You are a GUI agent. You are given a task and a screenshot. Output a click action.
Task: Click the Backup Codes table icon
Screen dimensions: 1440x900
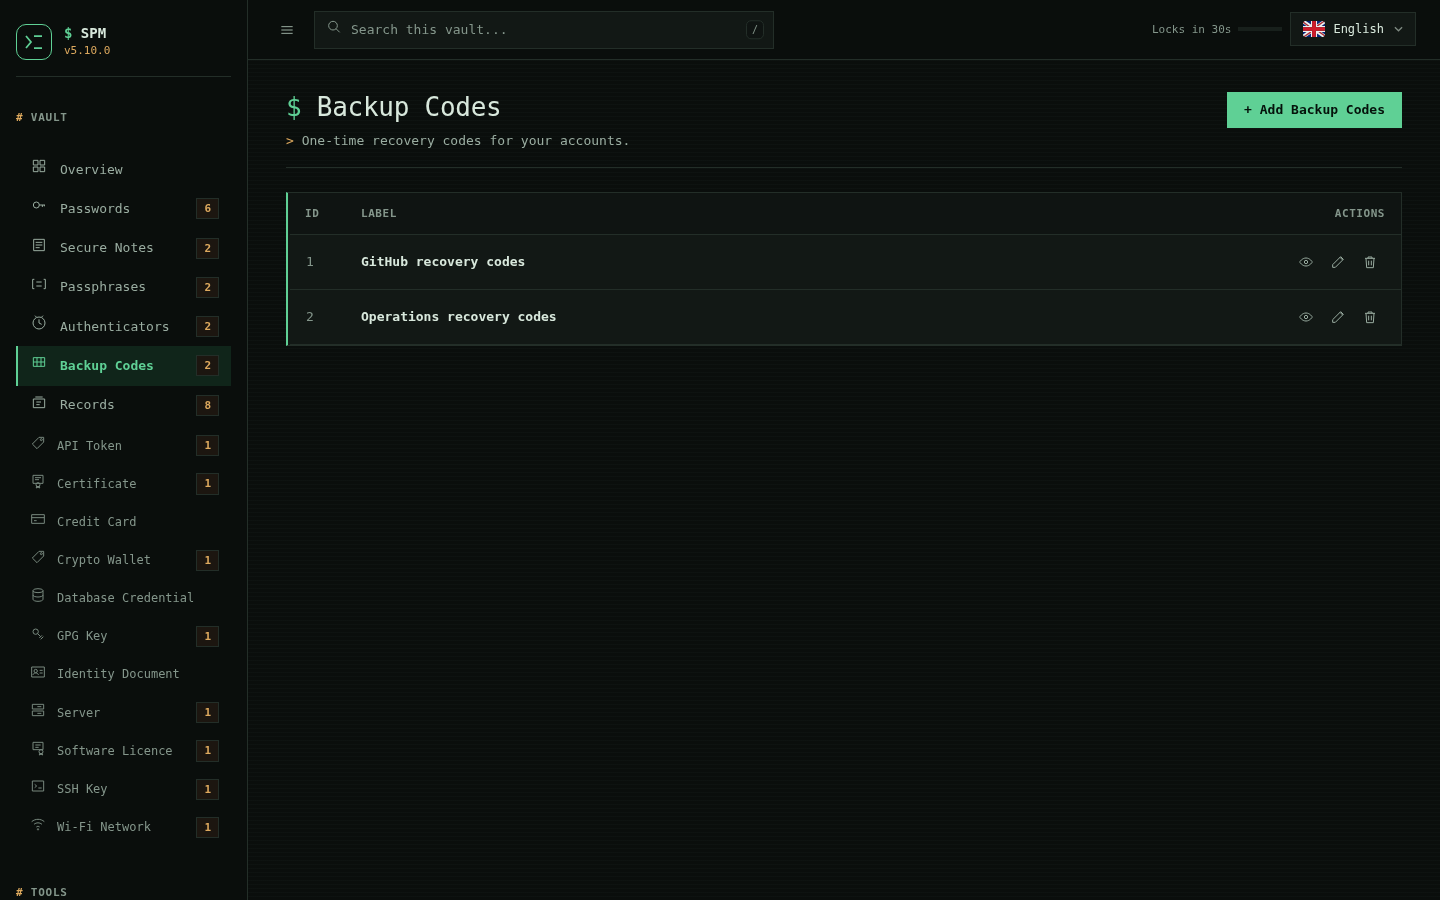pyautogui.click(x=39, y=362)
